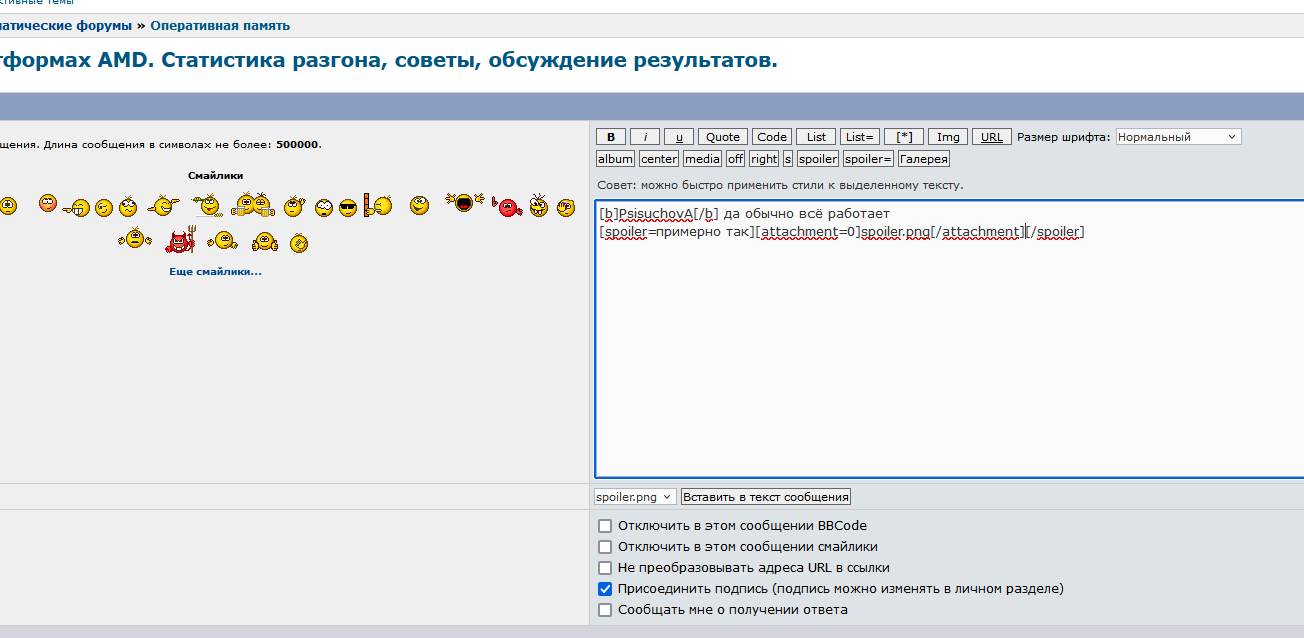The image size is (1304, 638).
Task: Click the [/spoiler] tag in the message
Action: tap(1056, 232)
